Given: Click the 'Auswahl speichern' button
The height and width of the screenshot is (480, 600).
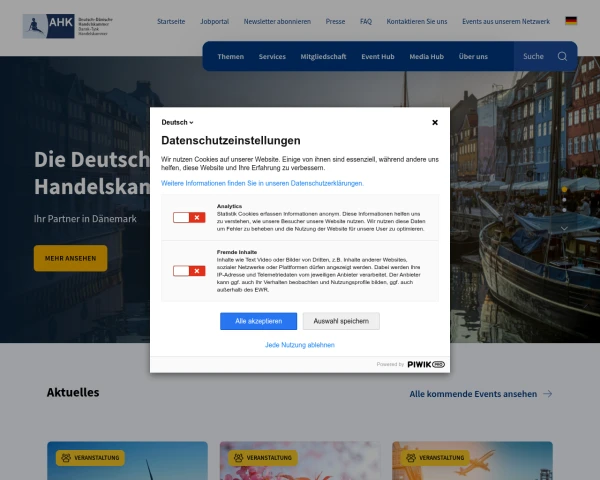Looking at the screenshot, I should (x=341, y=321).
